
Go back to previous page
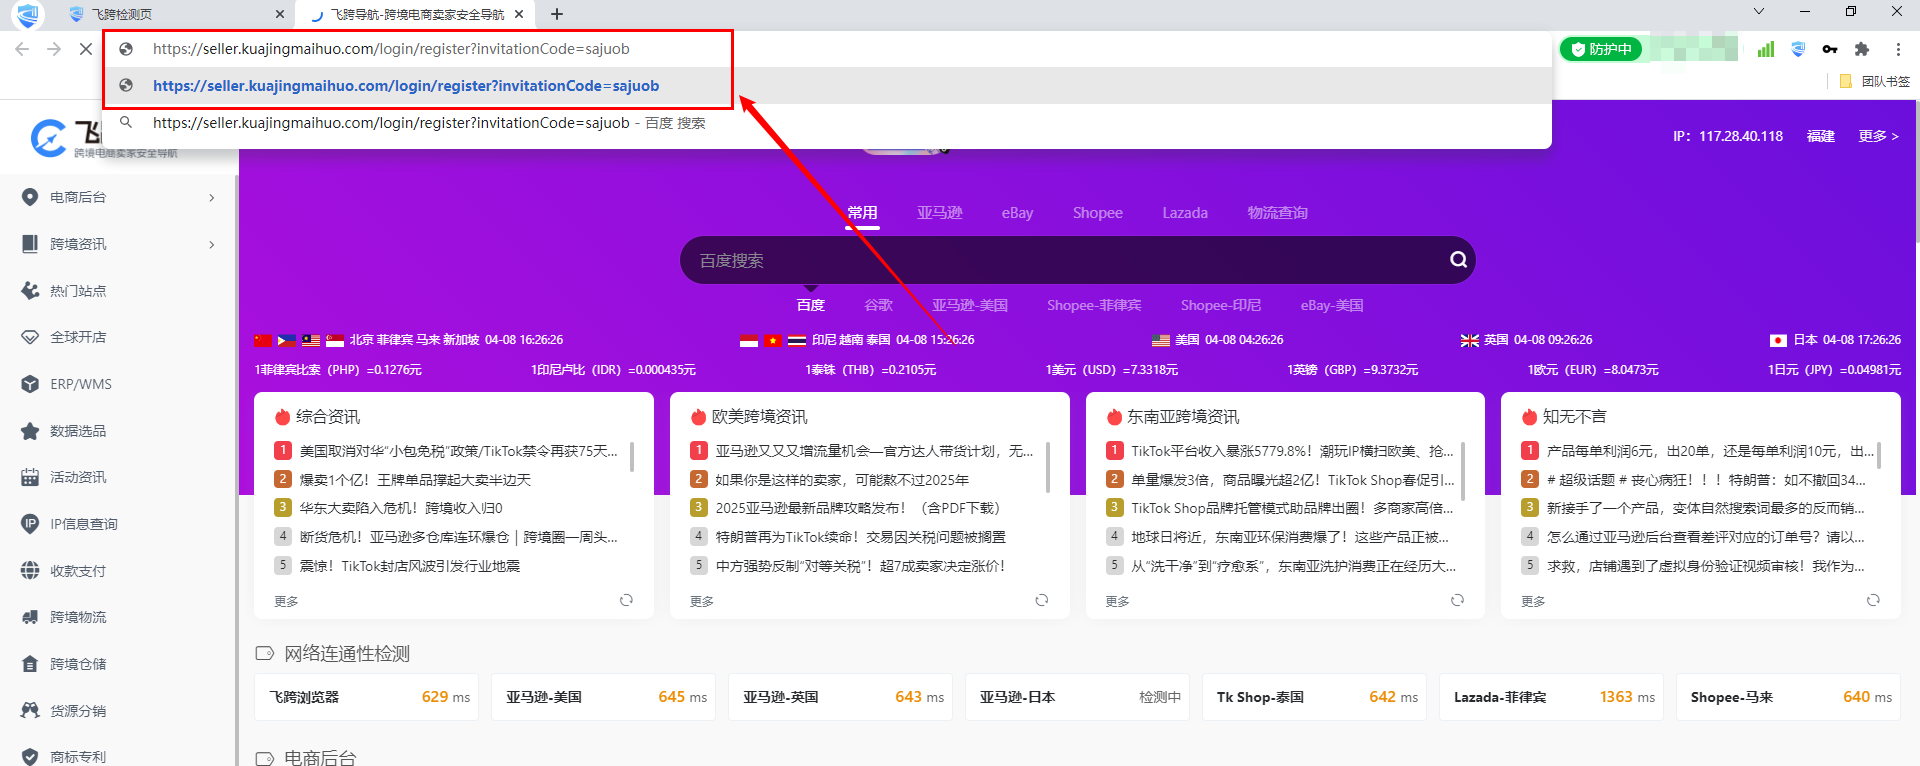pos(22,49)
